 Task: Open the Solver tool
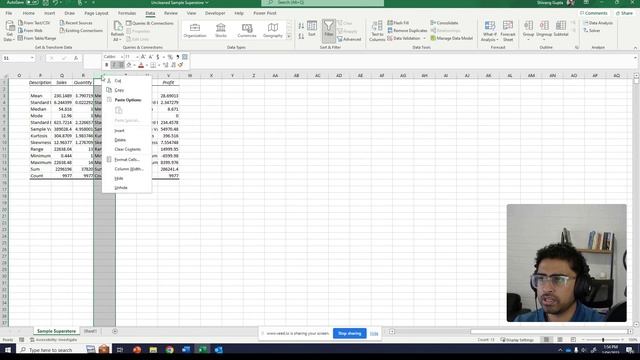pyautogui.click(x=592, y=31)
